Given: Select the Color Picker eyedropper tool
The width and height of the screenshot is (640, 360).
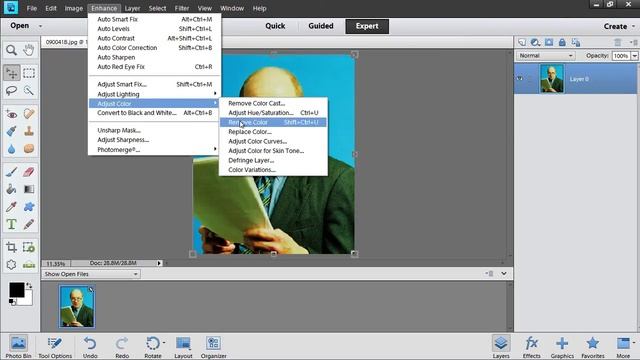Looking at the screenshot, I should click(x=11, y=207).
